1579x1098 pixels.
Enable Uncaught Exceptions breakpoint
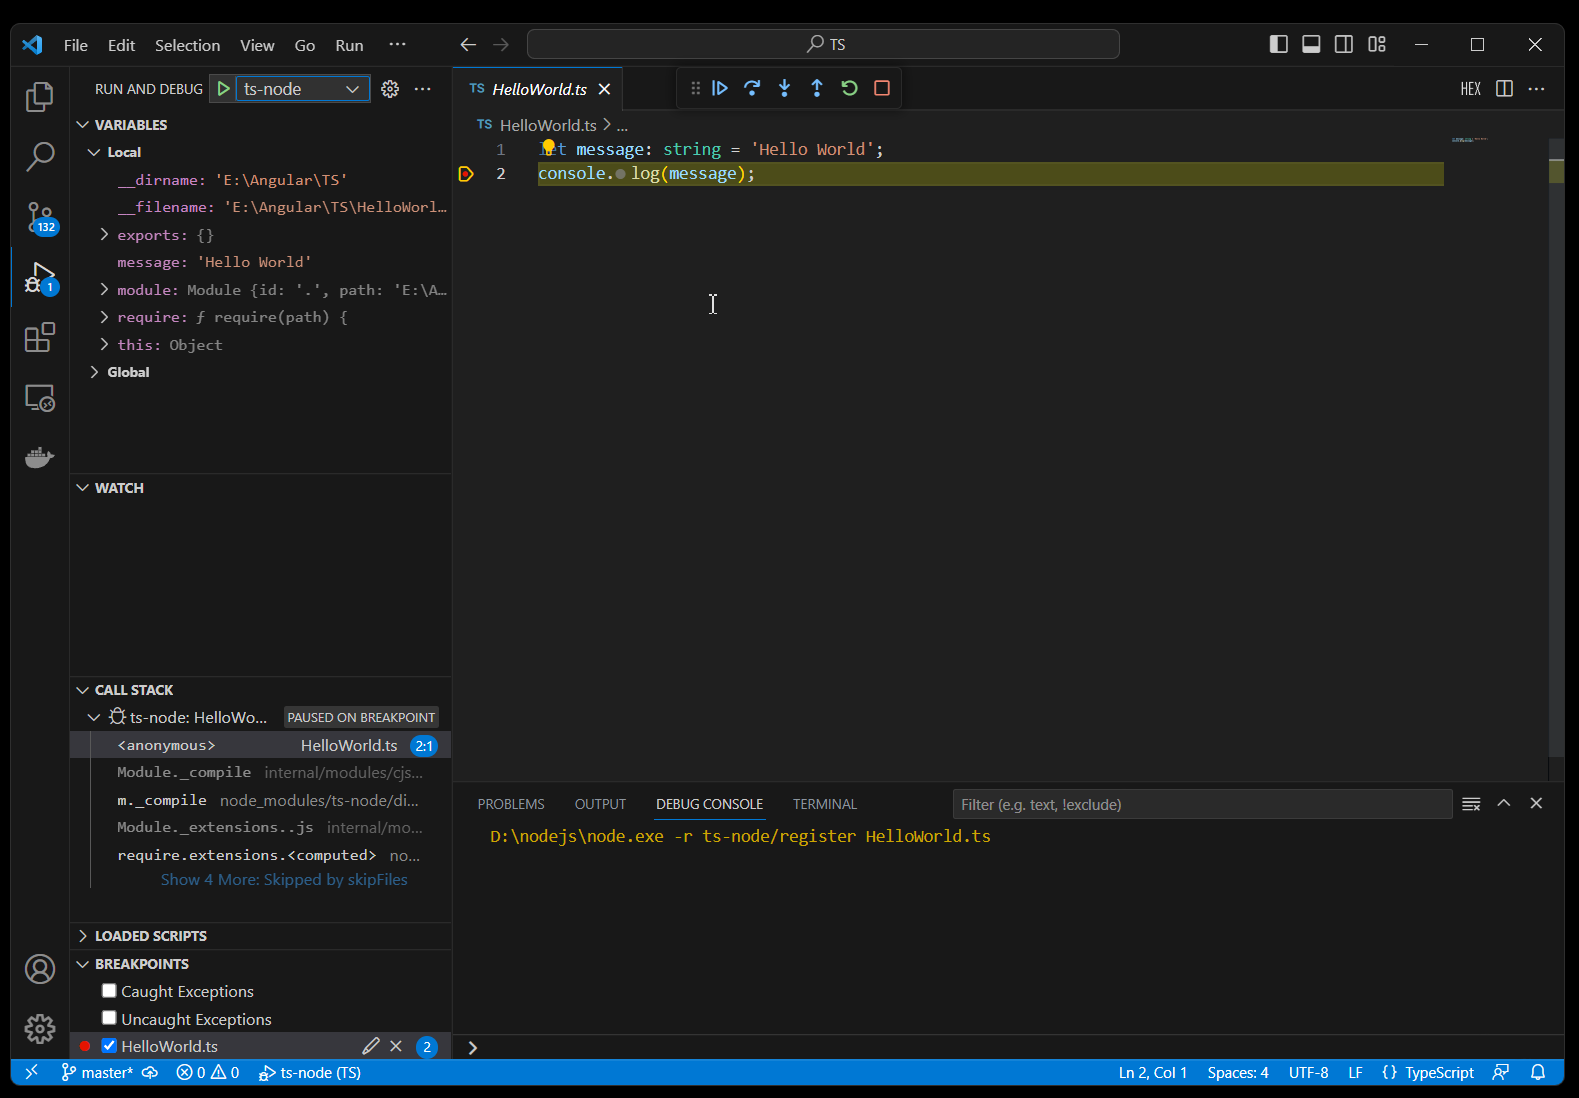point(110,1018)
